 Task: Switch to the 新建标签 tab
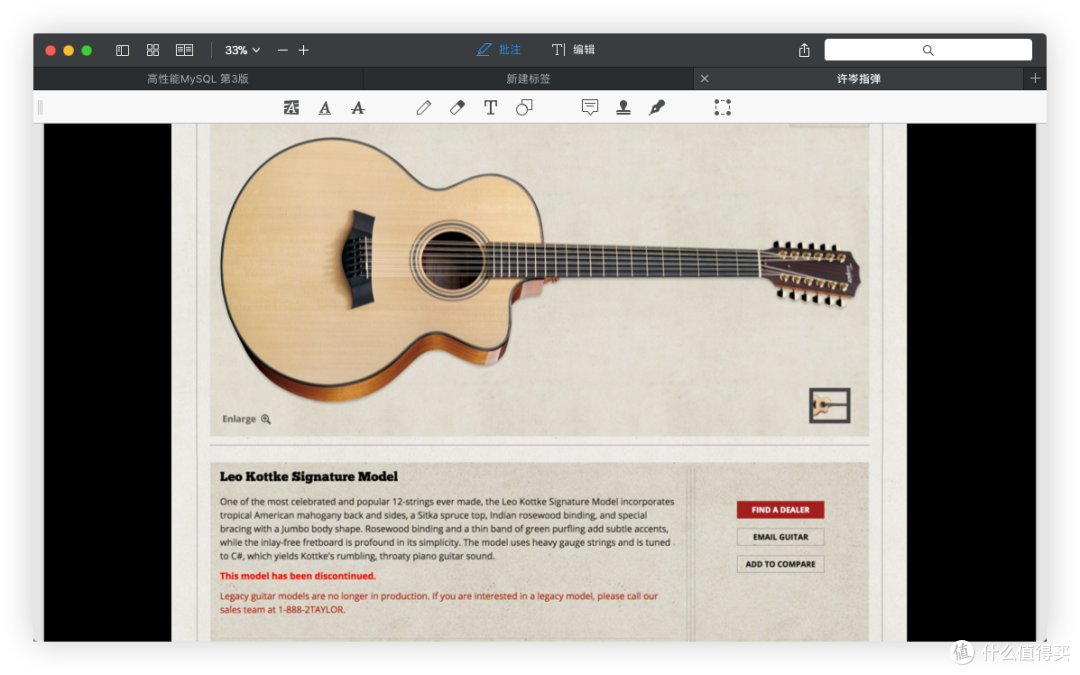pos(528,79)
